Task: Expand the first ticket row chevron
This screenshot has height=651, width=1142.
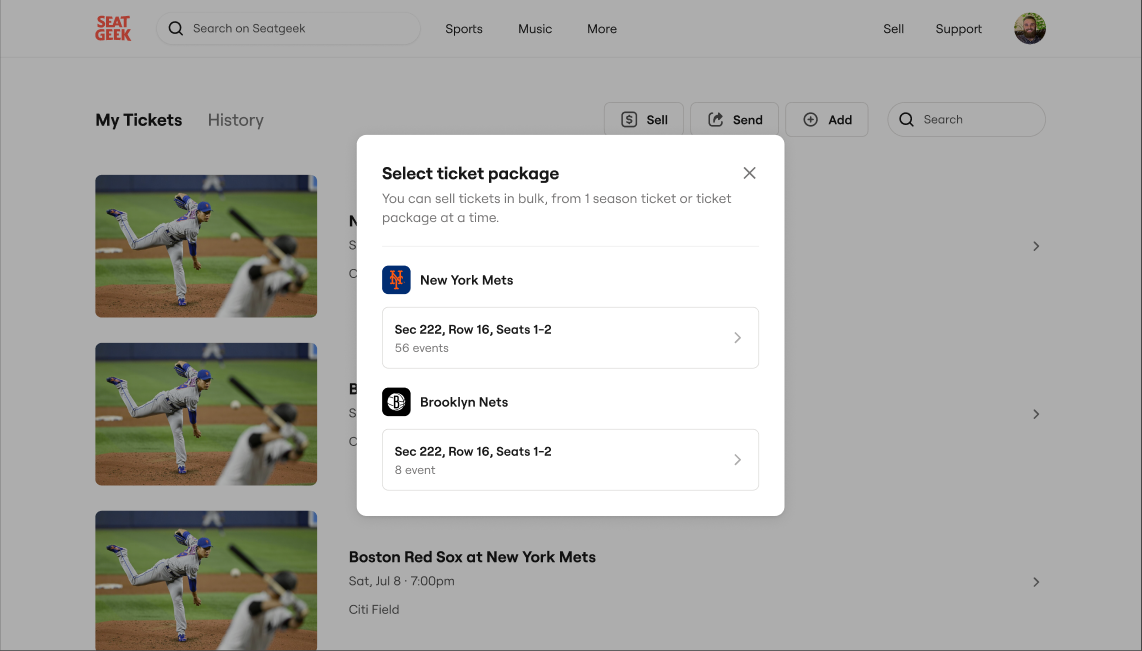Action: 1036,246
